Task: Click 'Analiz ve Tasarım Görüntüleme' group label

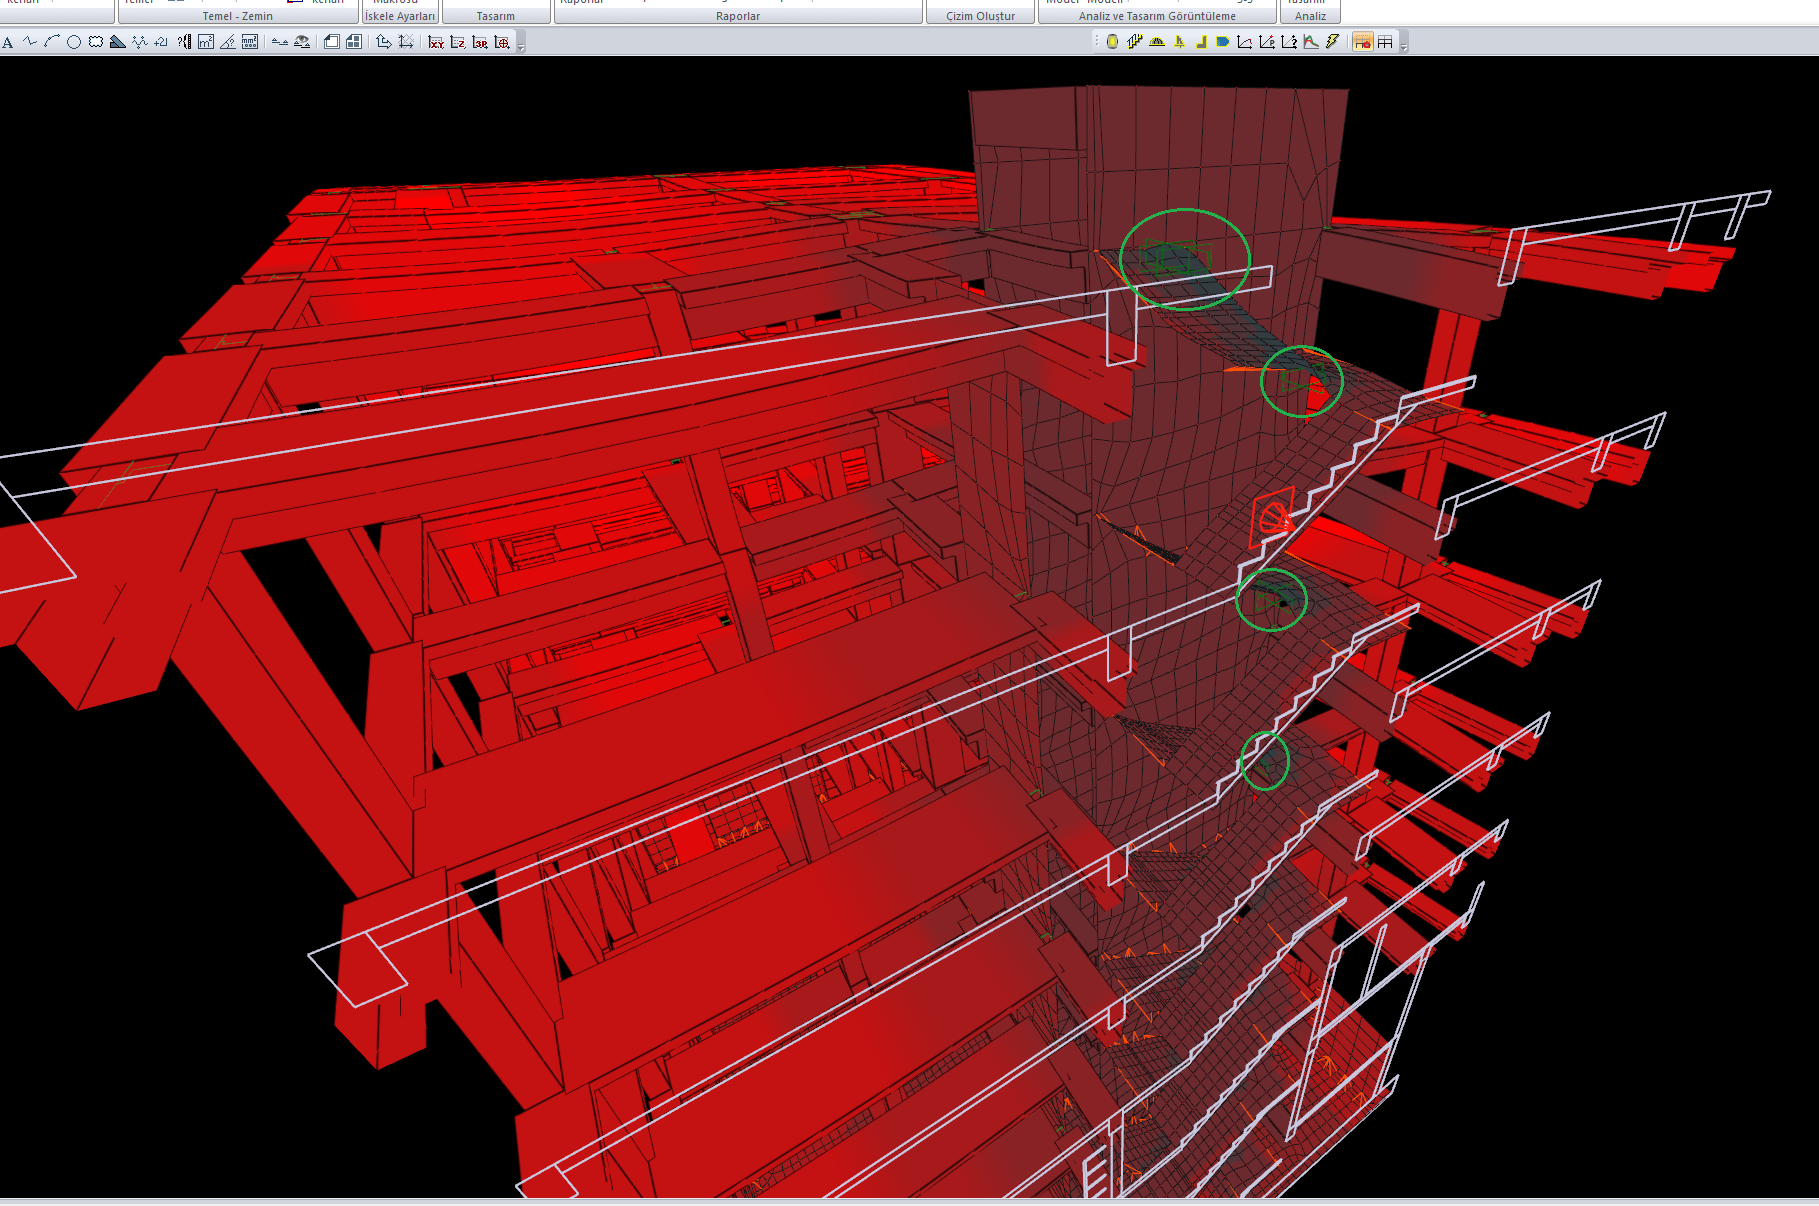Action: (1157, 16)
